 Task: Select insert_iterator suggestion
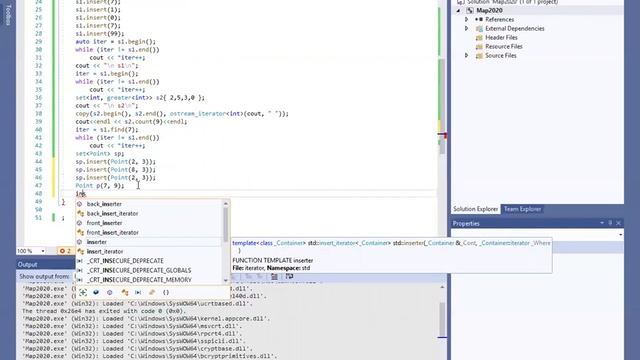(x=105, y=251)
